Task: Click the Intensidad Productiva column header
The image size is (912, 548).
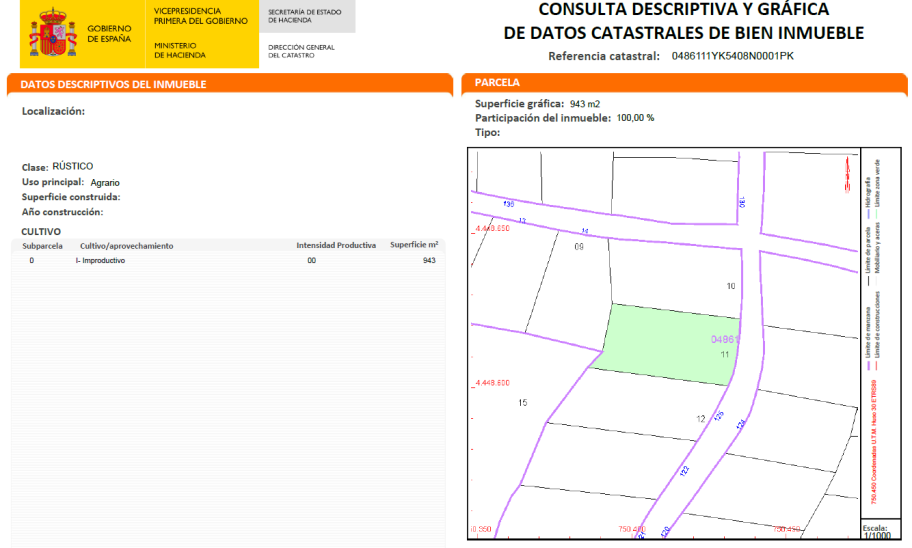Action: [336, 245]
